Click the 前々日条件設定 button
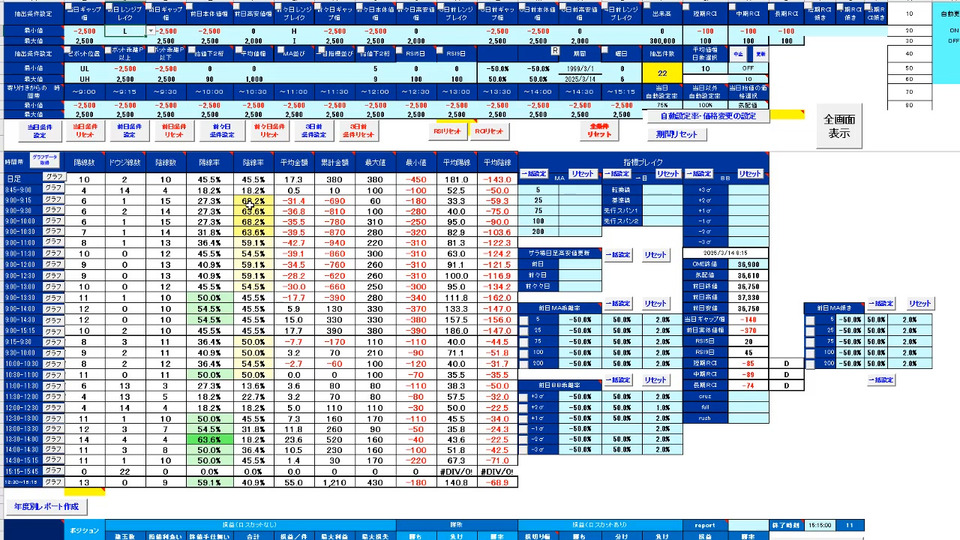This screenshot has width=960, height=540. pos(222,131)
